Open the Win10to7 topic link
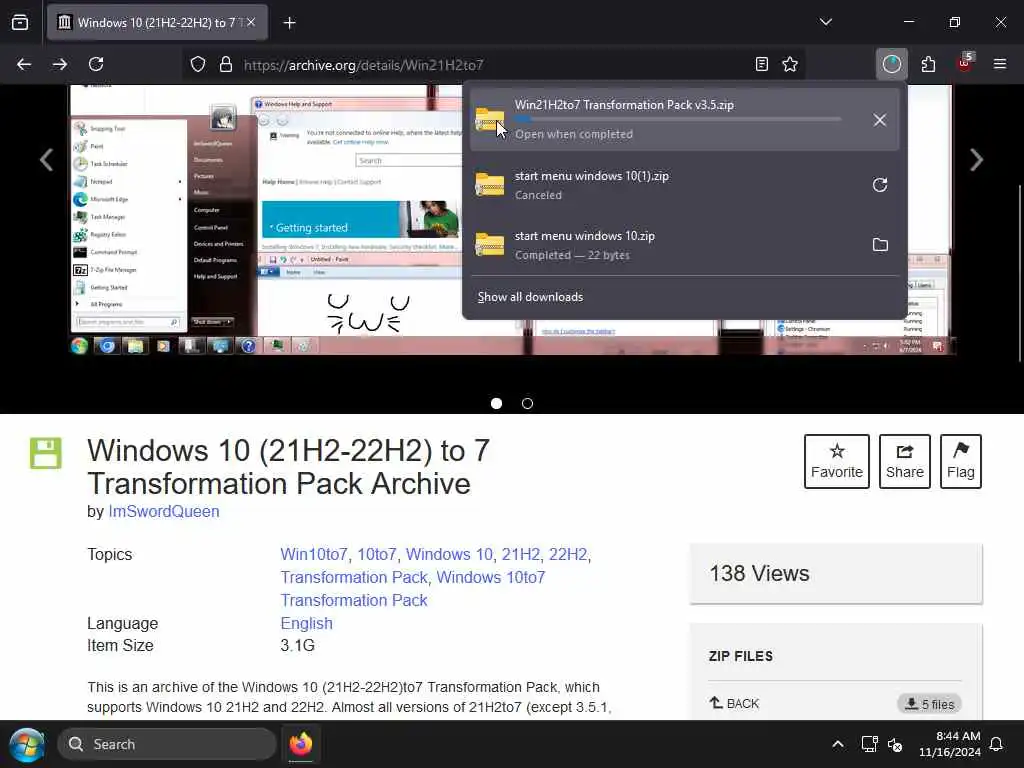The image size is (1024, 768). point(313,554)
